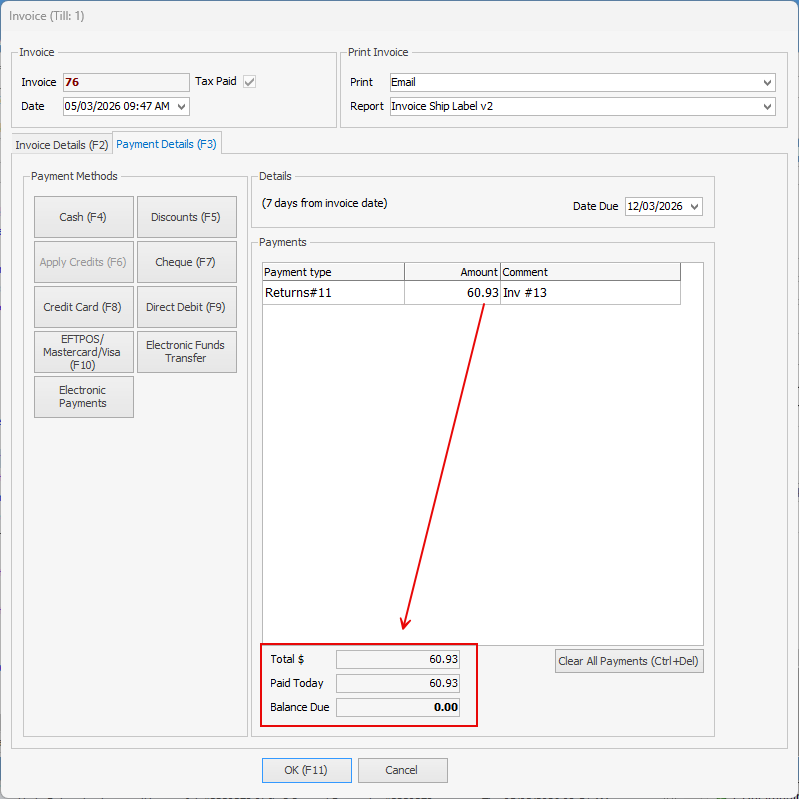Click the Comment column header

pyautogui.click(x=590, y=272)
